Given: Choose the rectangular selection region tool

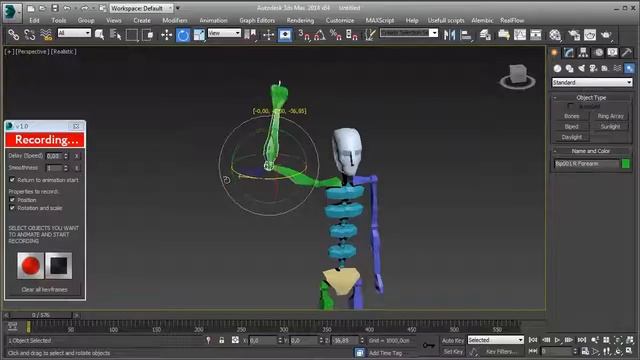Looking at the screenshot, I should (x=132, y=35).
